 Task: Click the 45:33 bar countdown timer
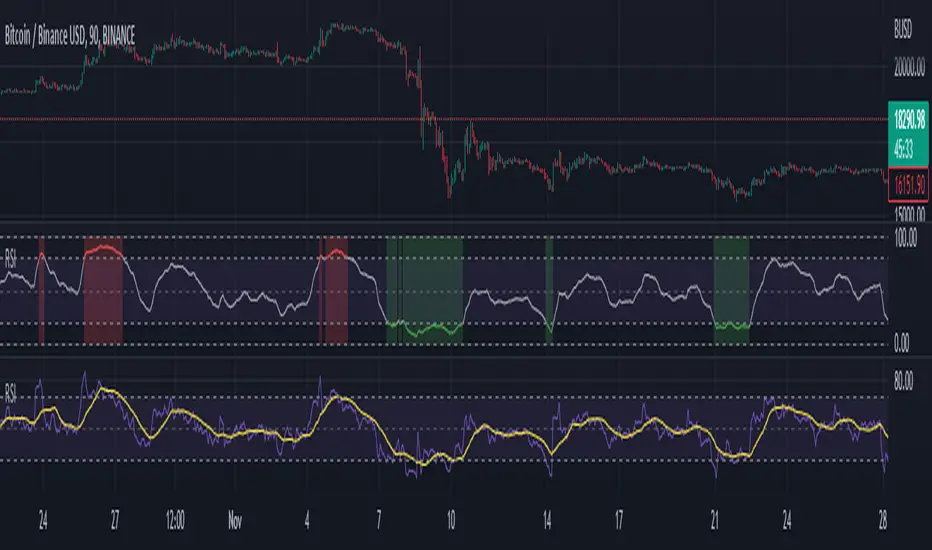pos(903,151)
